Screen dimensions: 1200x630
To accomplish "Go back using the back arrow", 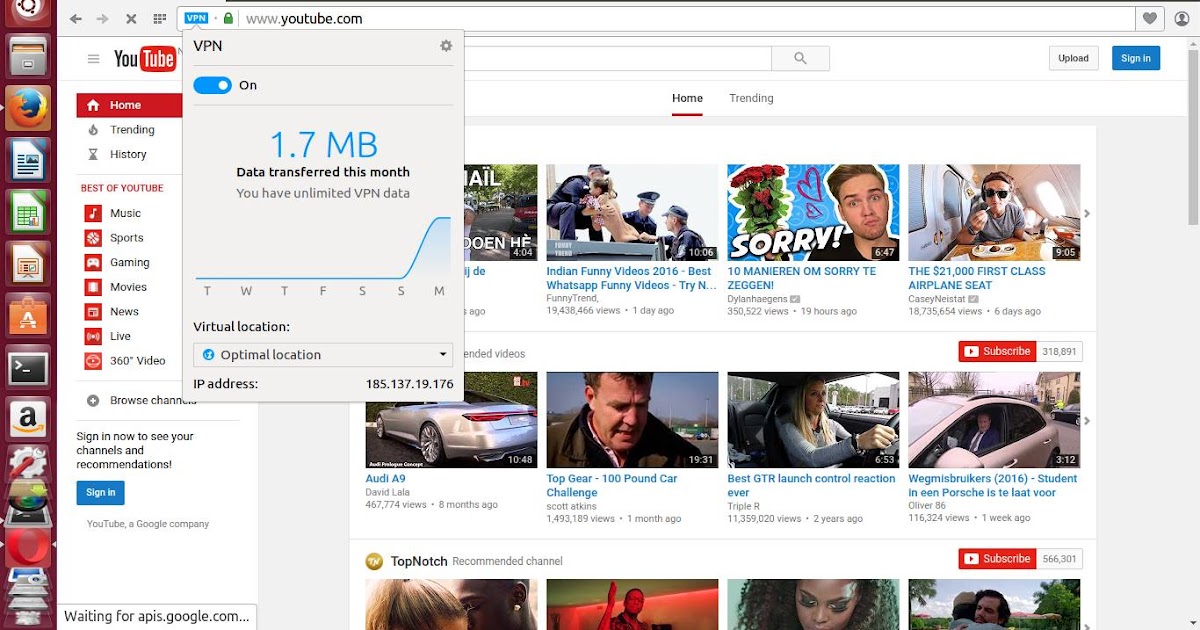I will click(x=75, y=18).
